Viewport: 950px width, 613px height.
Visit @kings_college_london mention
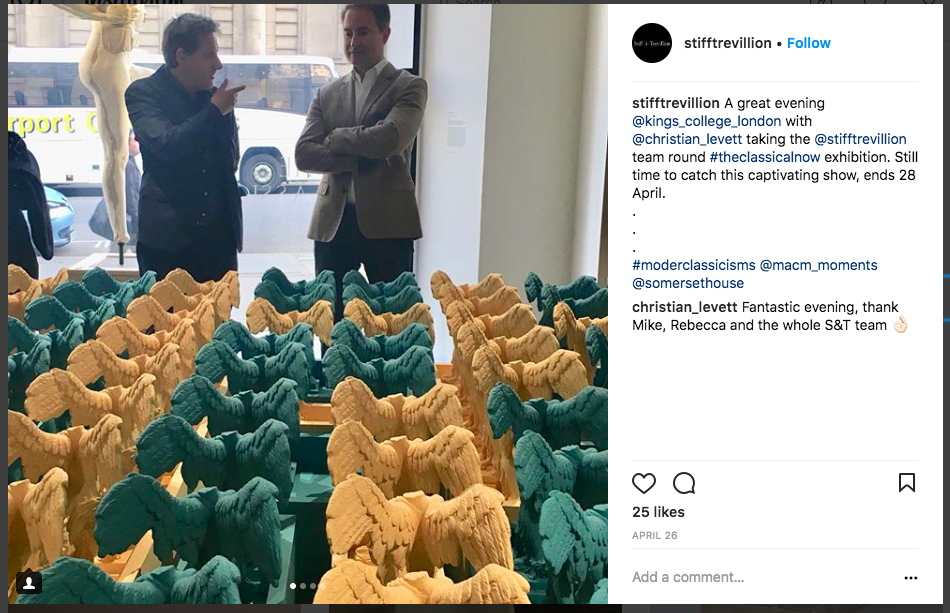coord(706,121)
